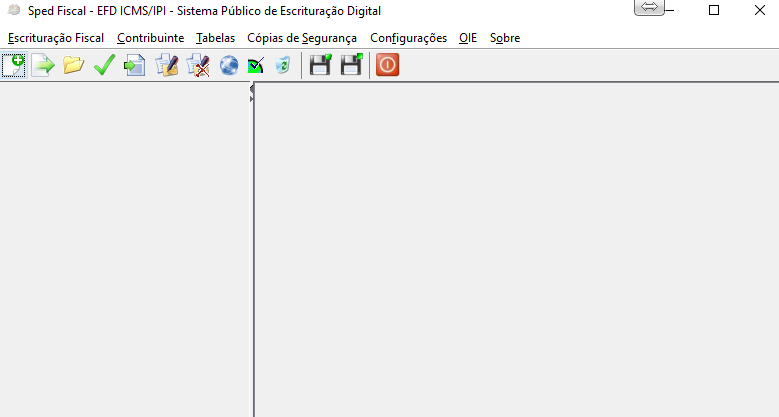Open the Tabelas menu
Viewport: 779px width, 417px height.
[215, 38]
